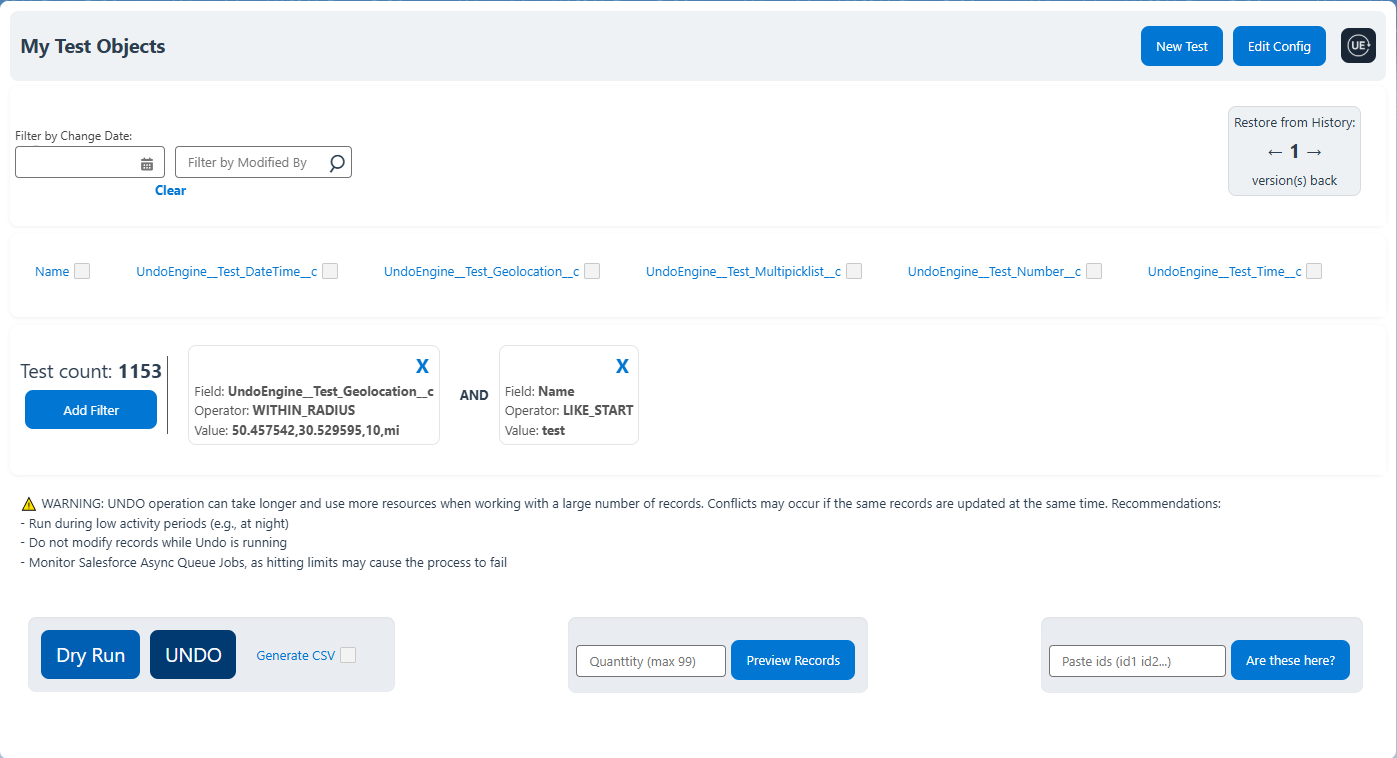Viewport: 1397px width, 758px height.
Task: Remove the Name filter with its X
Action: point(622,366)
